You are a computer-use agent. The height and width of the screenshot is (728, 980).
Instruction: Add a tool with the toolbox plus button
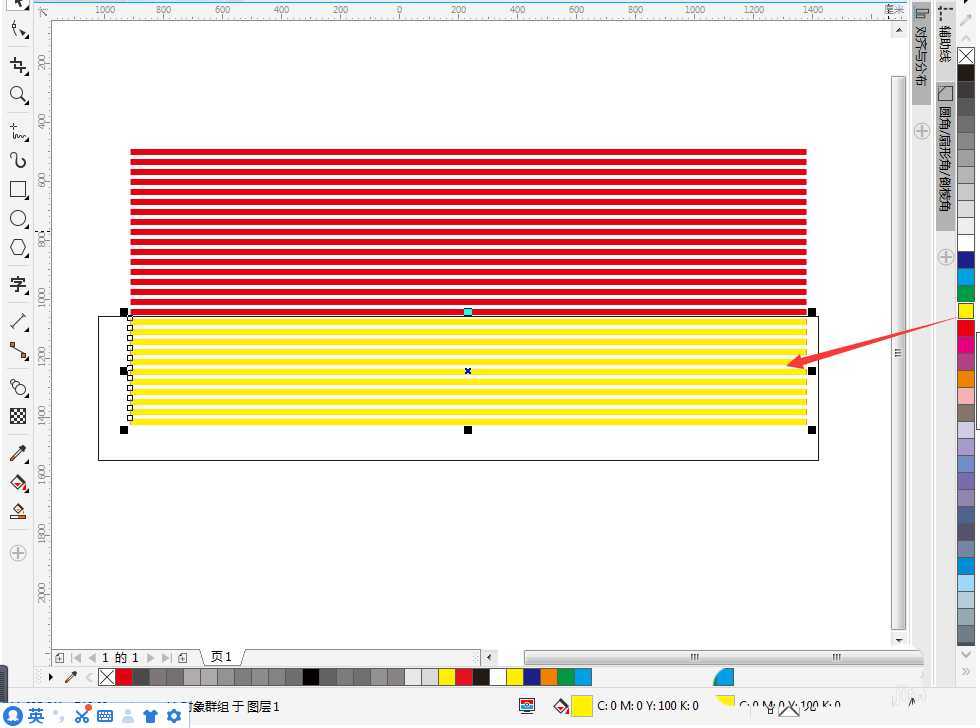[17, 552]
